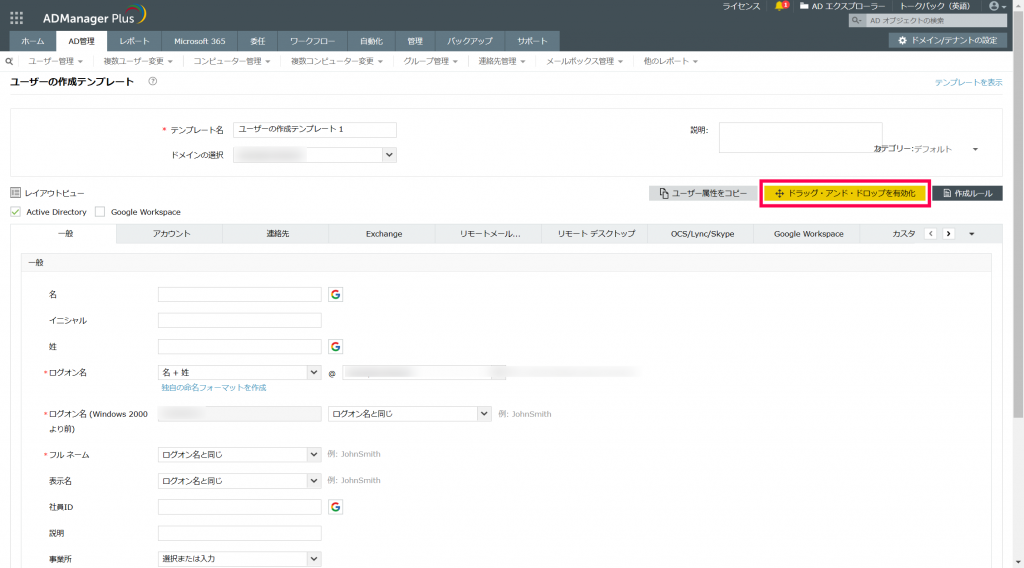Image resolution: width=1024 pixels, height=568 pixels.
Task: Go to the ホーム main tab
Action: tap(33, 41)
